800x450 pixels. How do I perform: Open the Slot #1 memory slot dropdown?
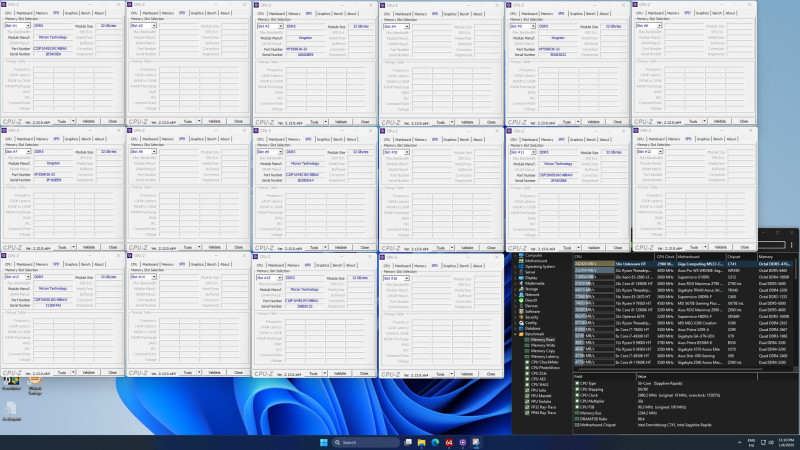click(x=28, y=26)
